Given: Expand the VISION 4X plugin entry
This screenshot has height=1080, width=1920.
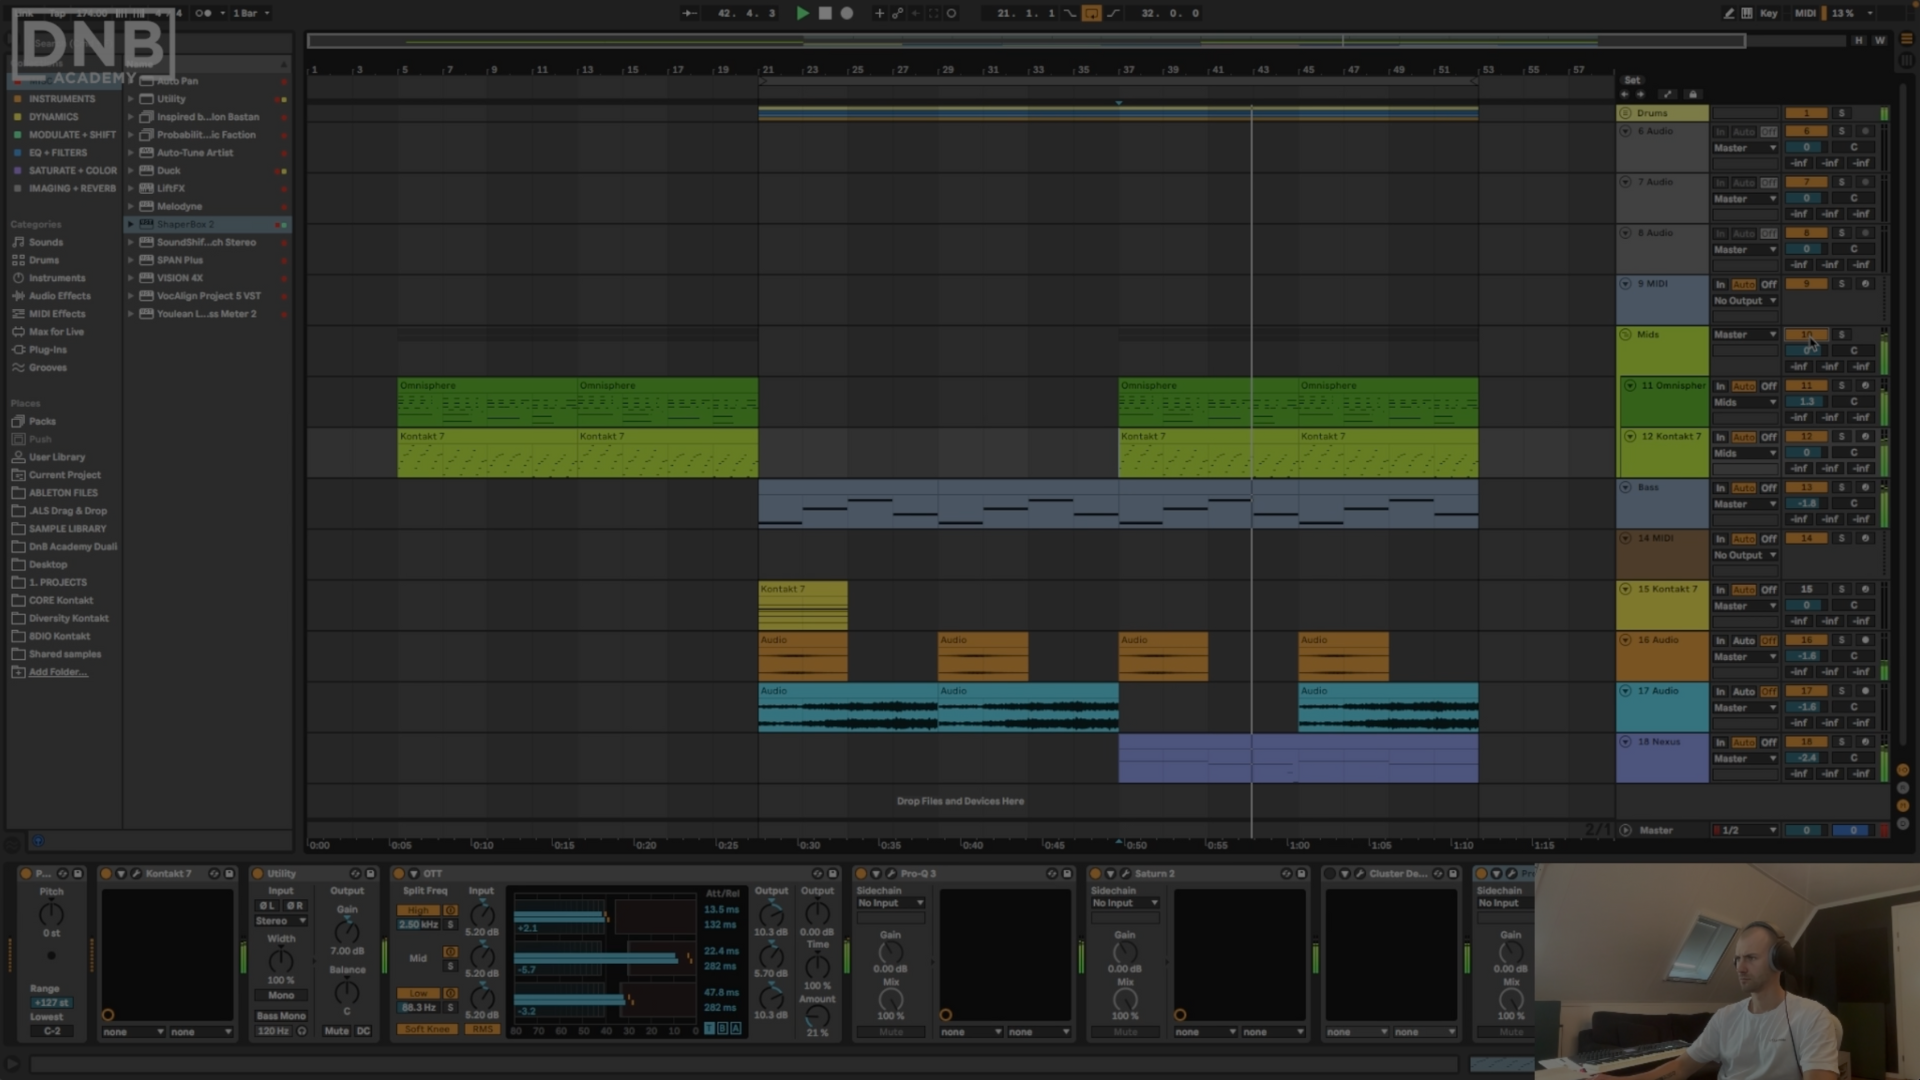Looking at the screenshot, I should (130, 278).
